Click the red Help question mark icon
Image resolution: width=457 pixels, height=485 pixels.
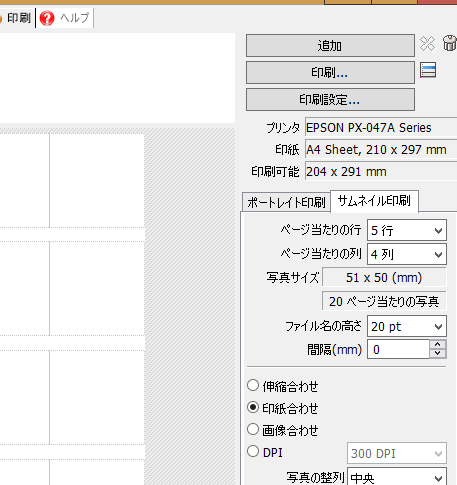[x=47, y=18]
